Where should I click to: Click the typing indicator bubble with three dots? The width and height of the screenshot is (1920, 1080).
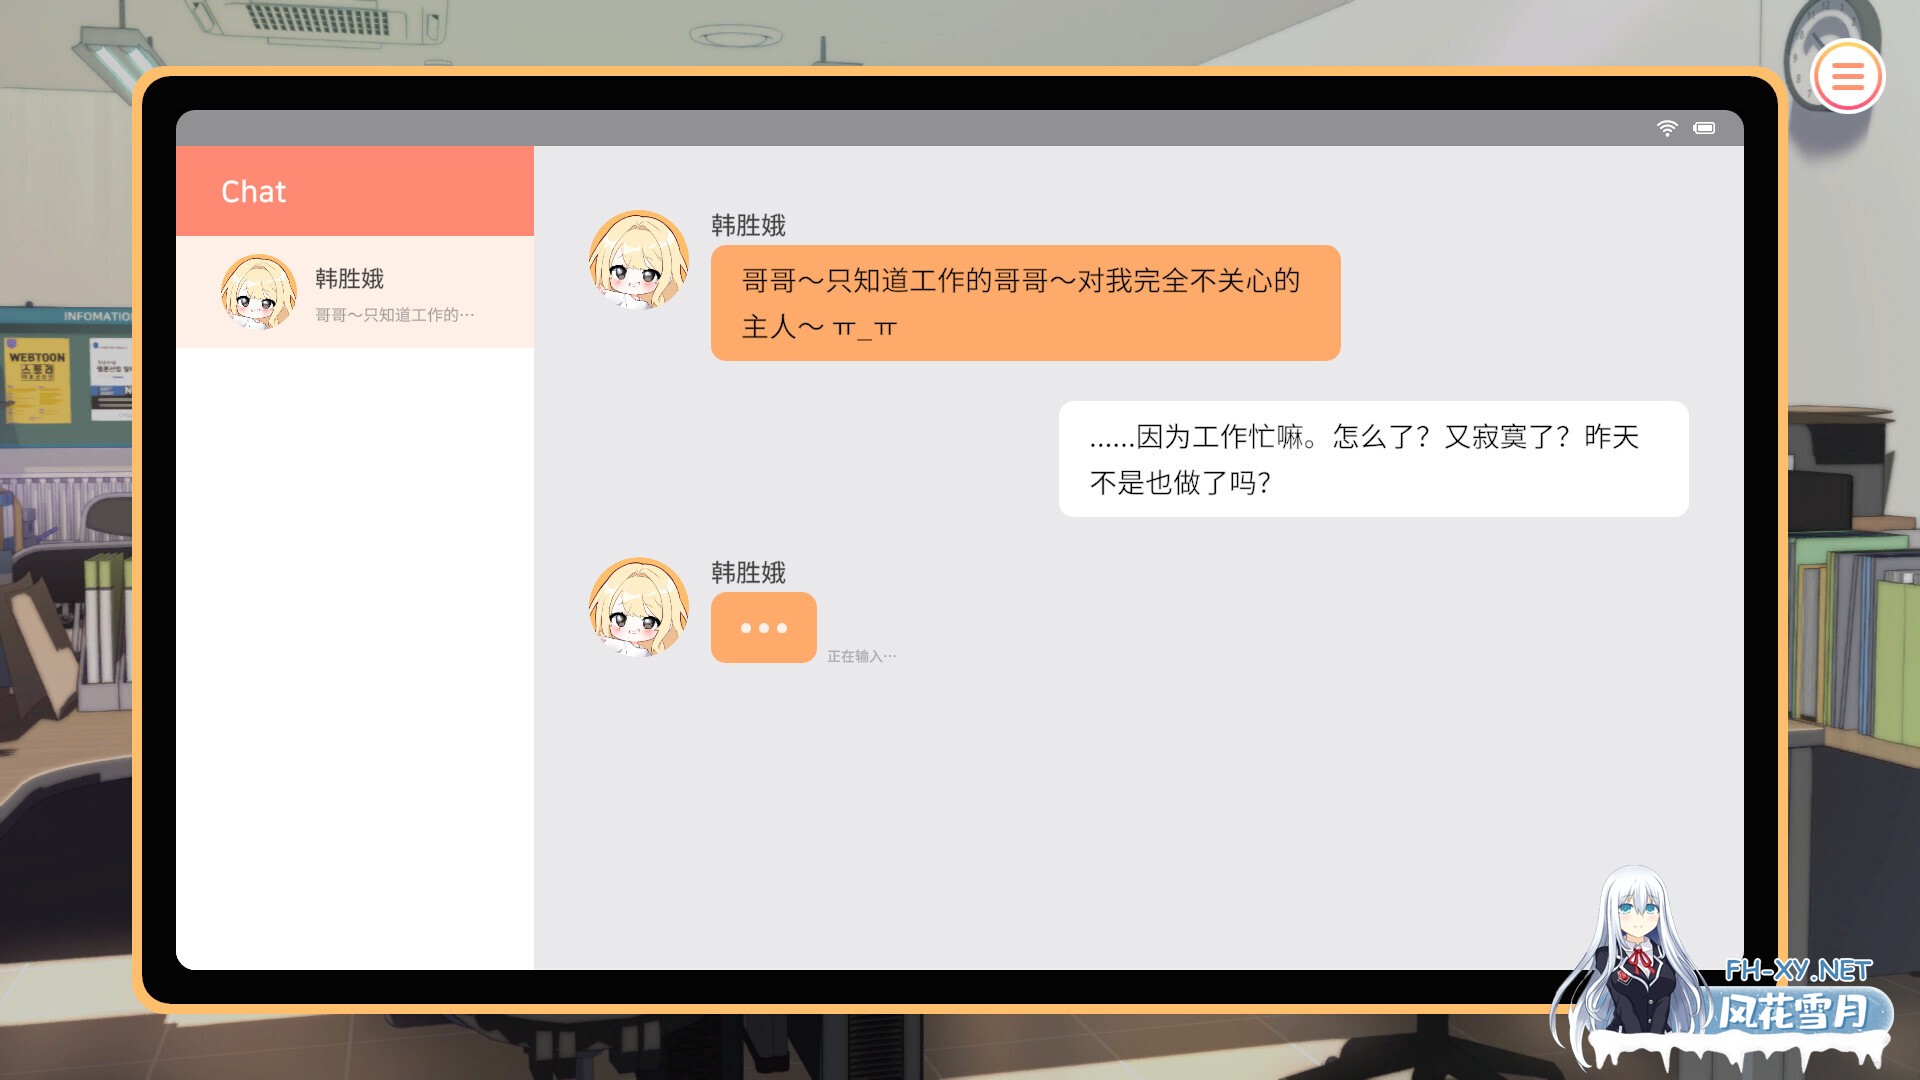(x=763, y=627)
